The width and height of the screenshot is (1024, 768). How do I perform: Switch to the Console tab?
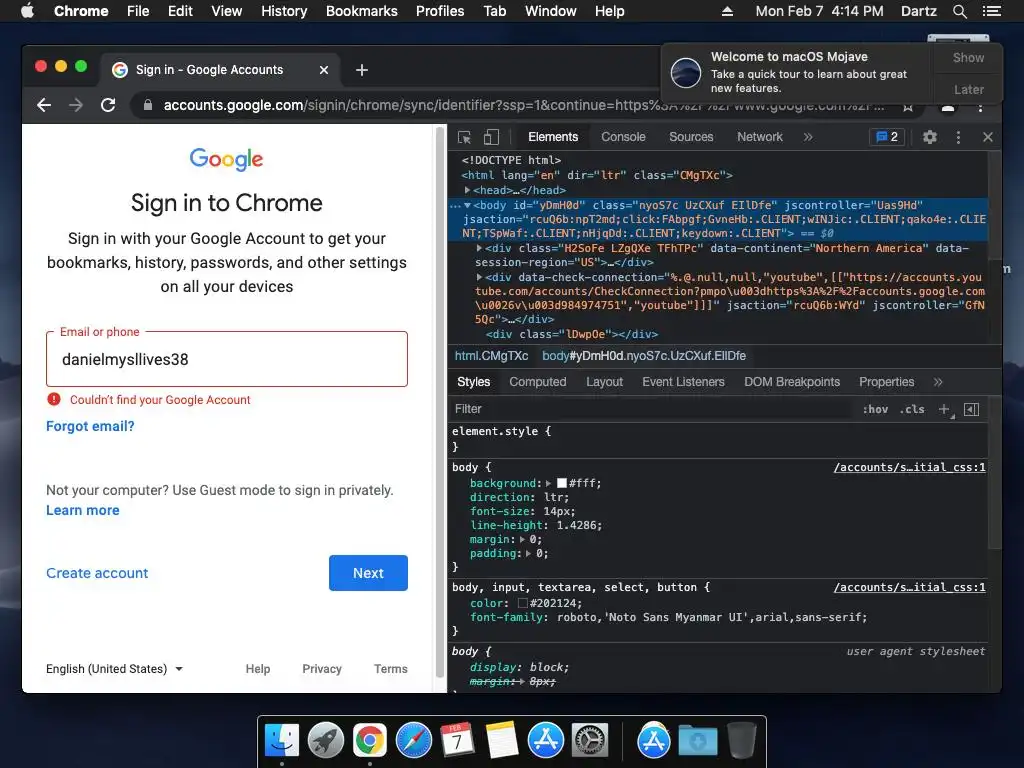623,137
